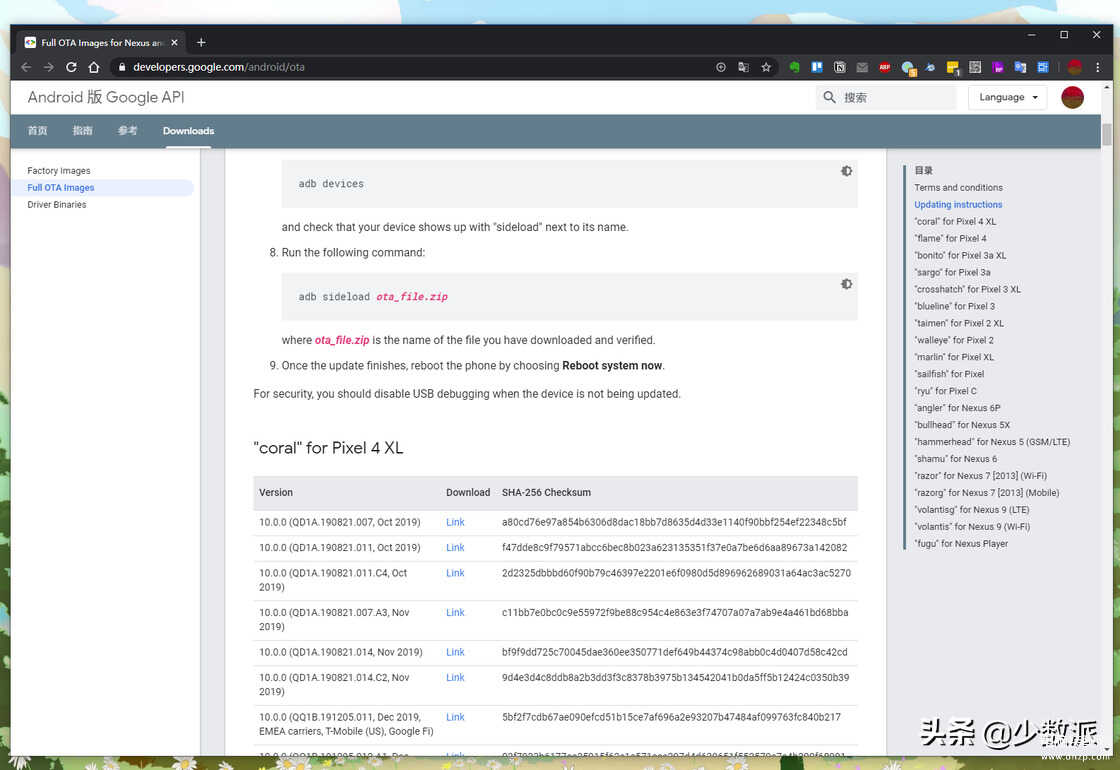
Task: View site info via padlock icon
Action: click(x=122, y=67)
